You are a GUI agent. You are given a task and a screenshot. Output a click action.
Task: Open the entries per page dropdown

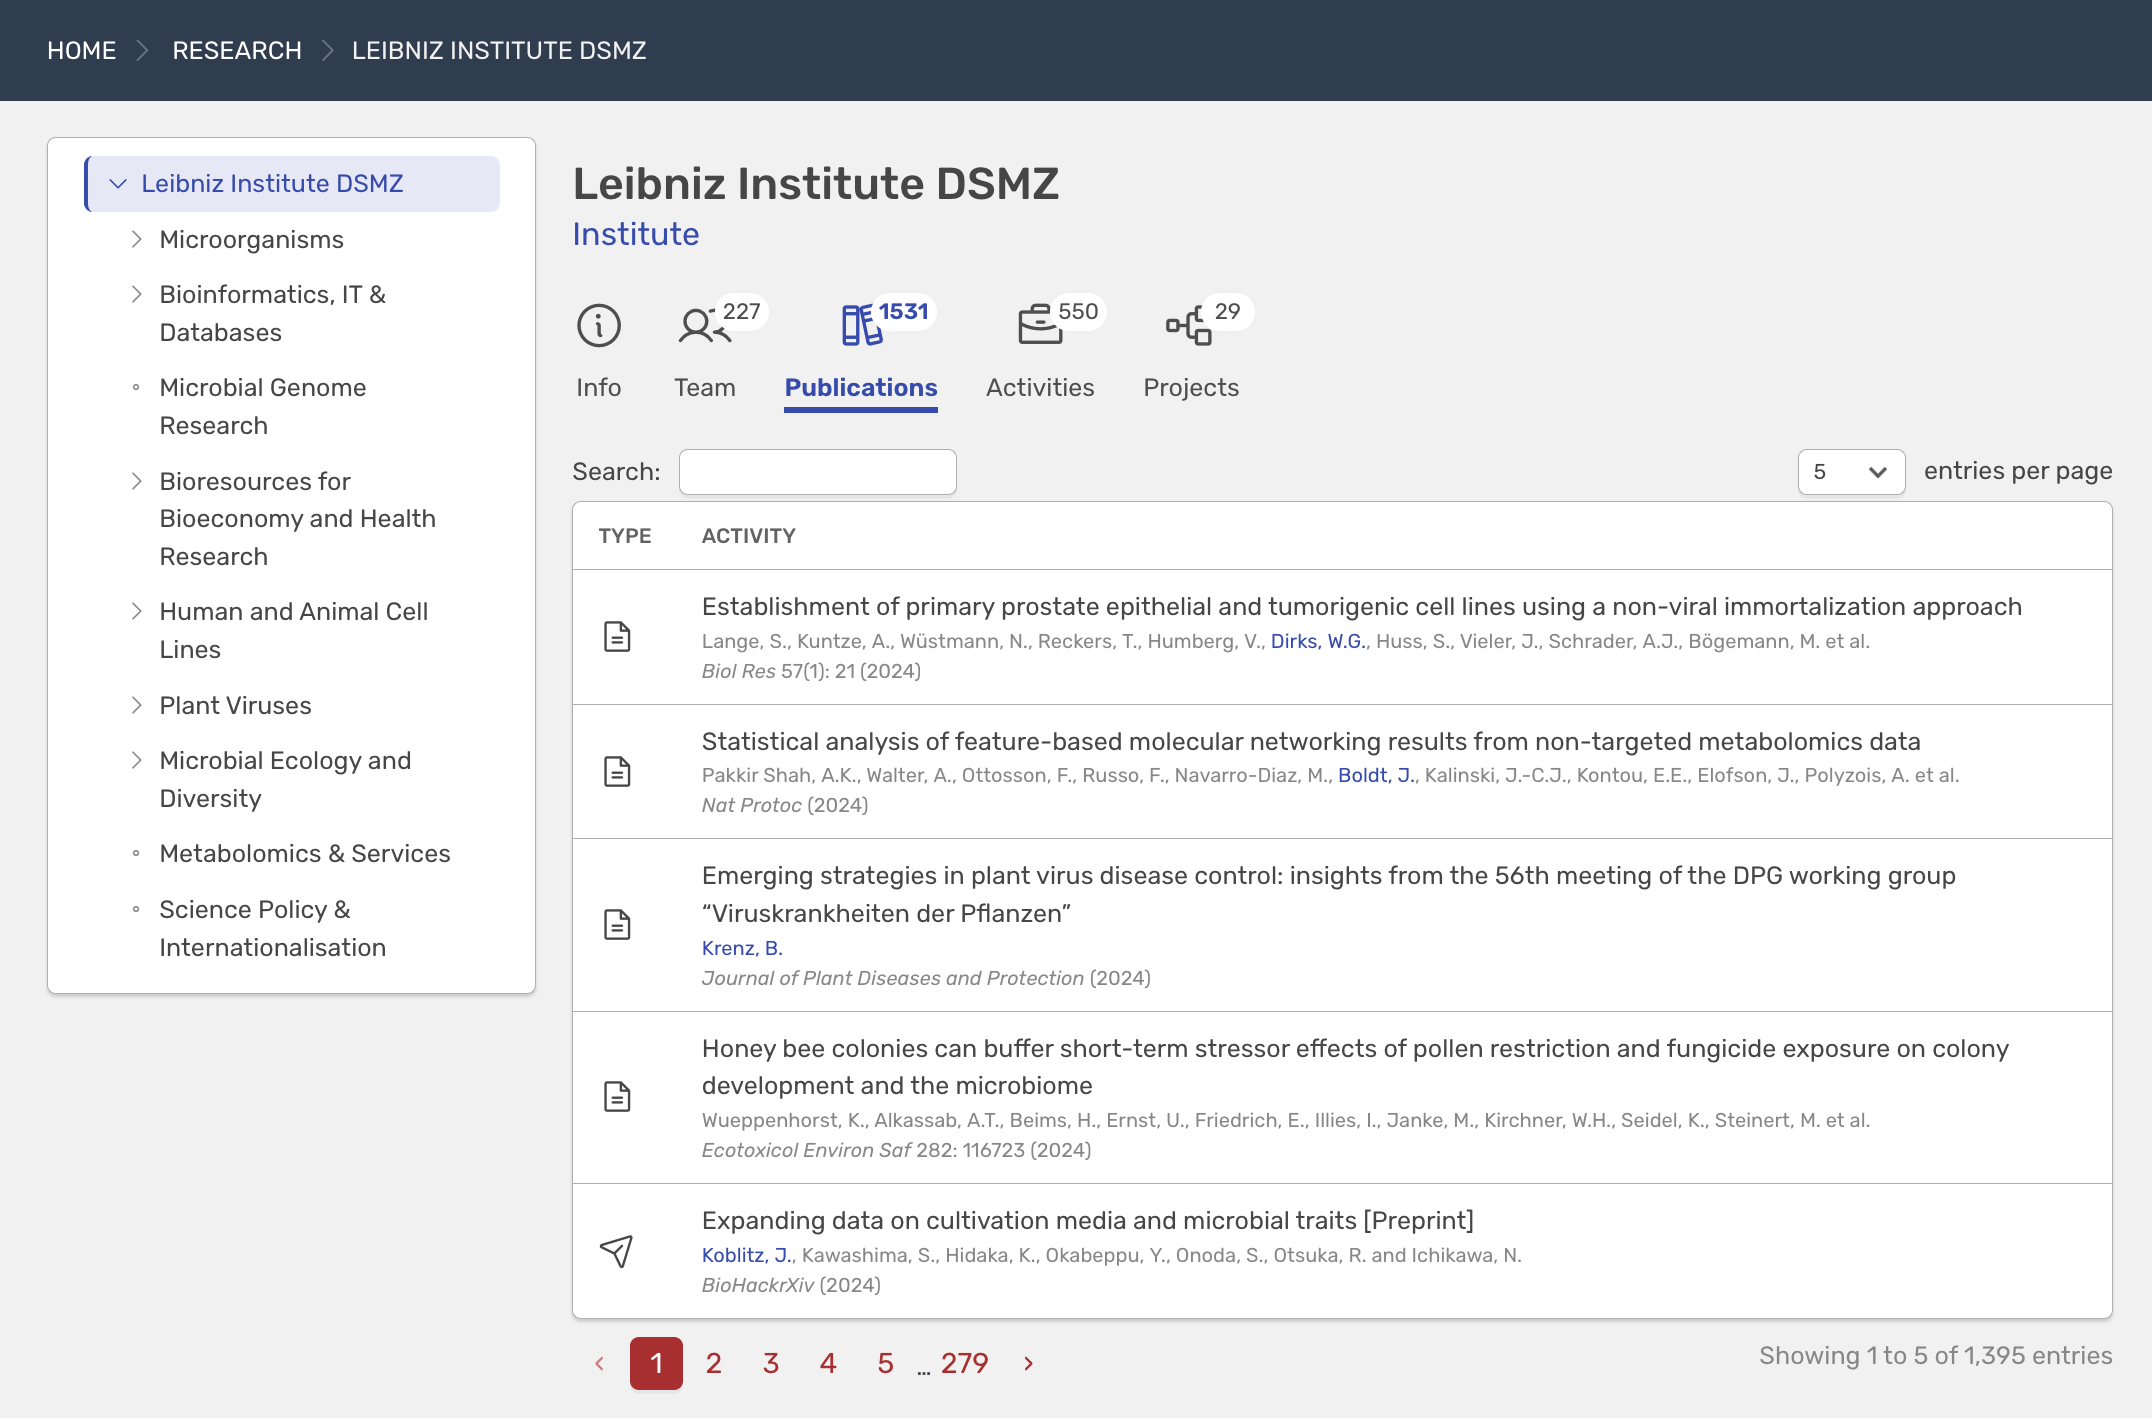(x=1851, y=472)
